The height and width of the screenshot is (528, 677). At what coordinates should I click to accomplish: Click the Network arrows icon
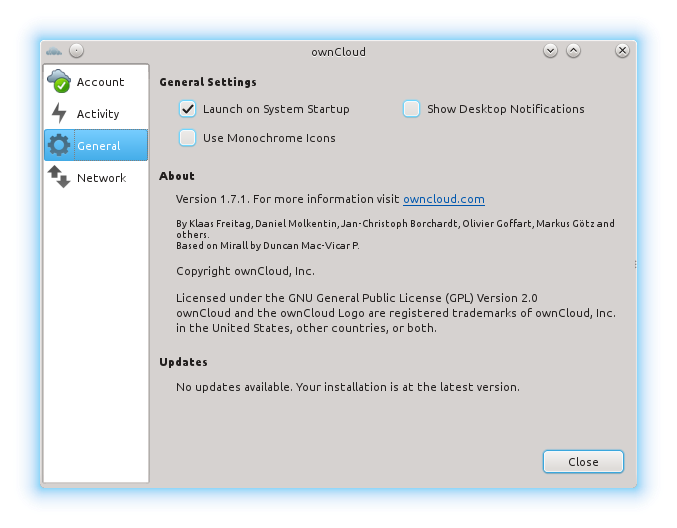point(59,177)
